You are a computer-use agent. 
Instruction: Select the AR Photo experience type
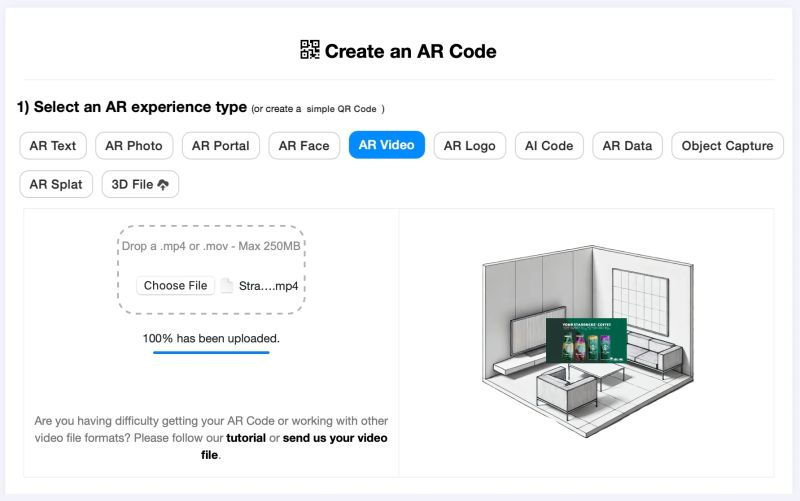click(134, 146)
